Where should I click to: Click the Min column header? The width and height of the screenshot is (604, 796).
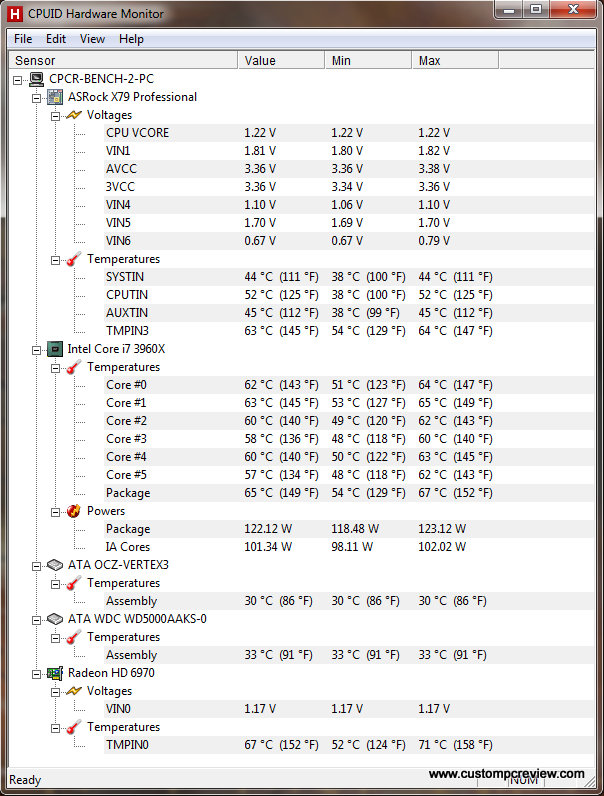pyautogui.click(x=368, y=60)
